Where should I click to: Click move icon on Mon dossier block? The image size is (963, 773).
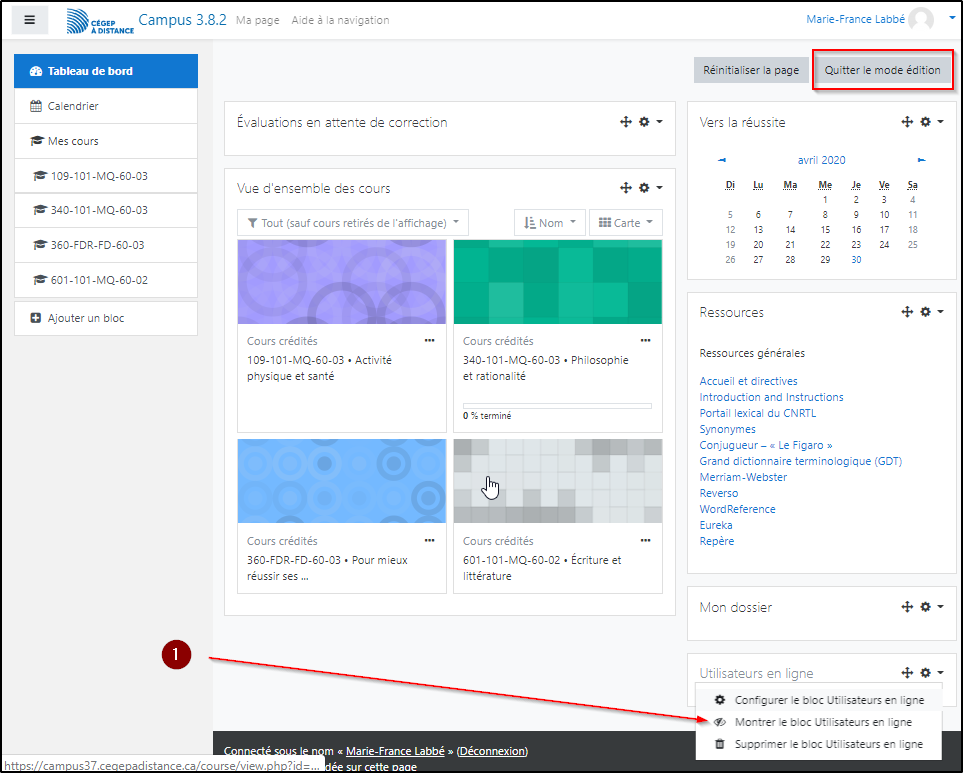pyautogui.click(x=907, y=607)
